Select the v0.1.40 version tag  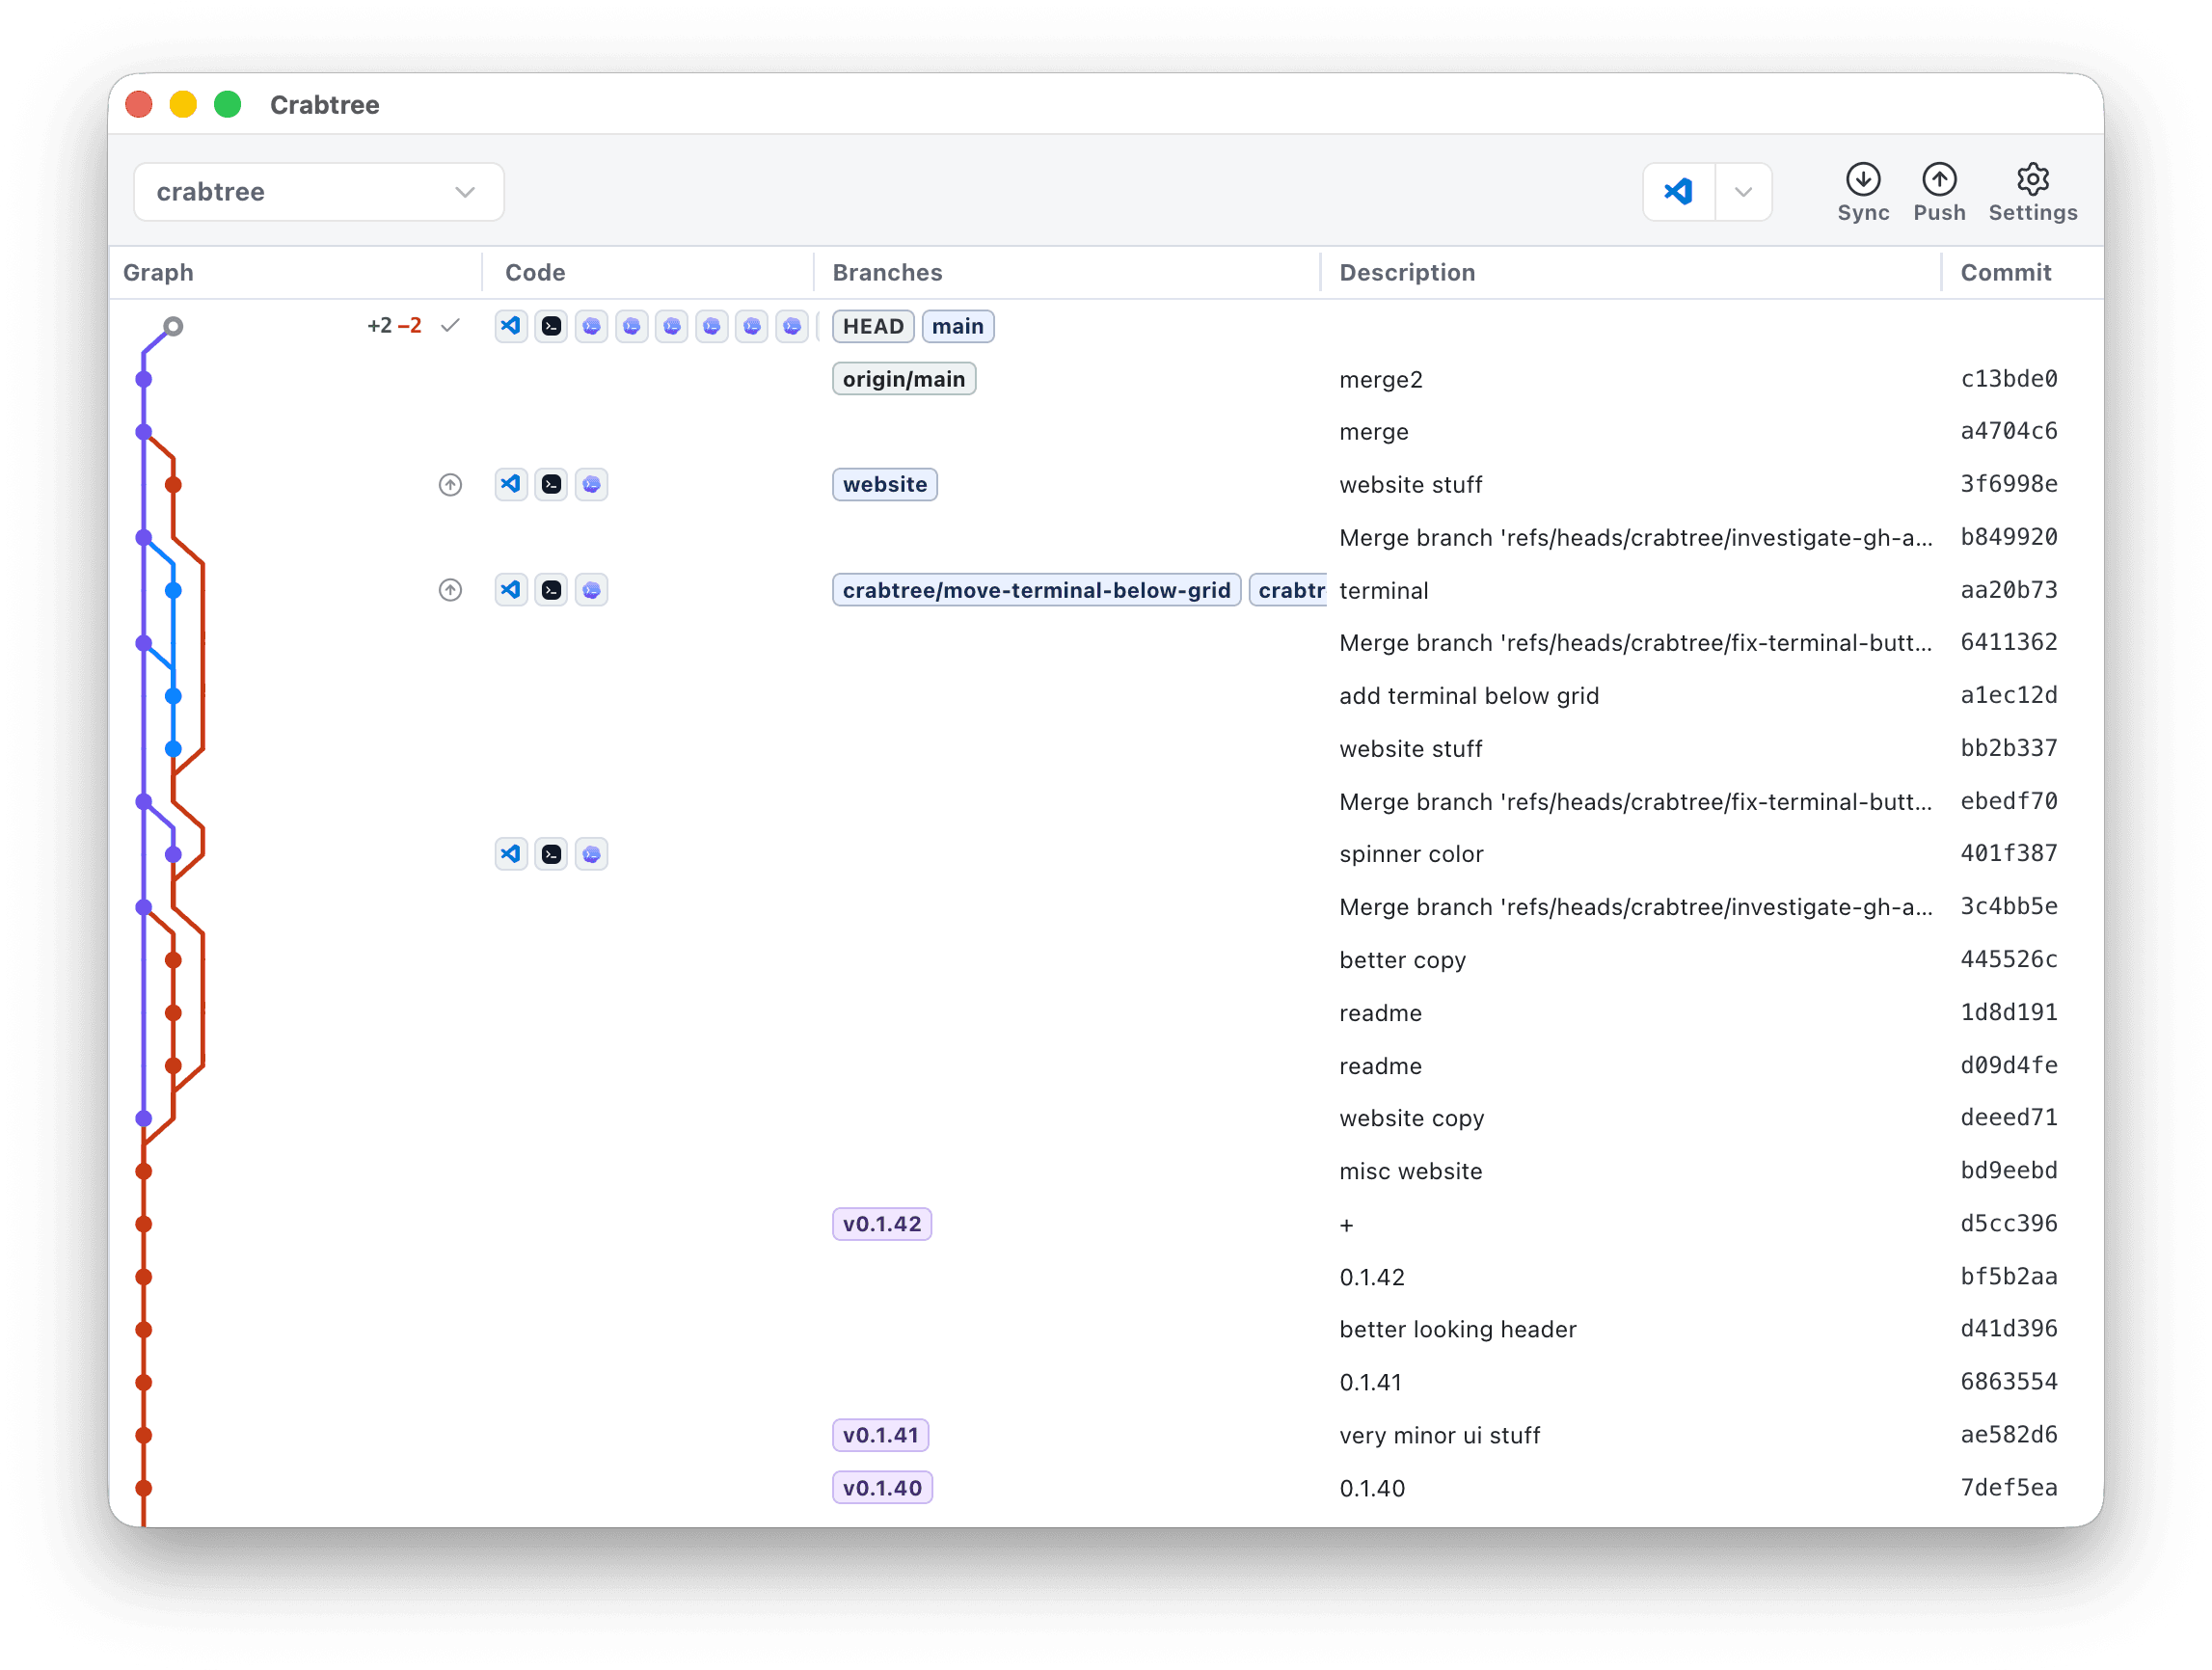(882, 1488)
